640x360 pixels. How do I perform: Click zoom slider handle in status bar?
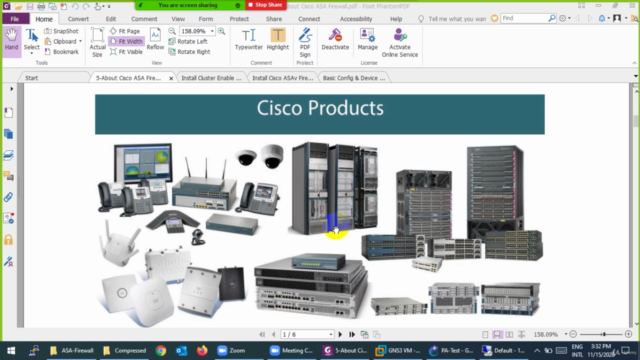[x=603, y=334]
